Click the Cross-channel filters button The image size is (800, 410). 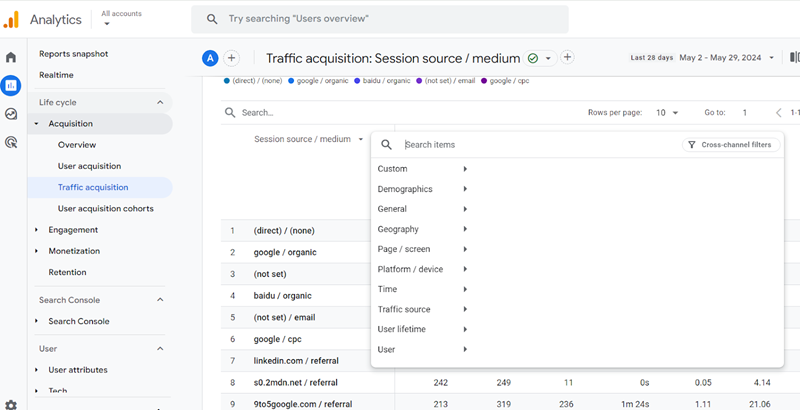730,145
